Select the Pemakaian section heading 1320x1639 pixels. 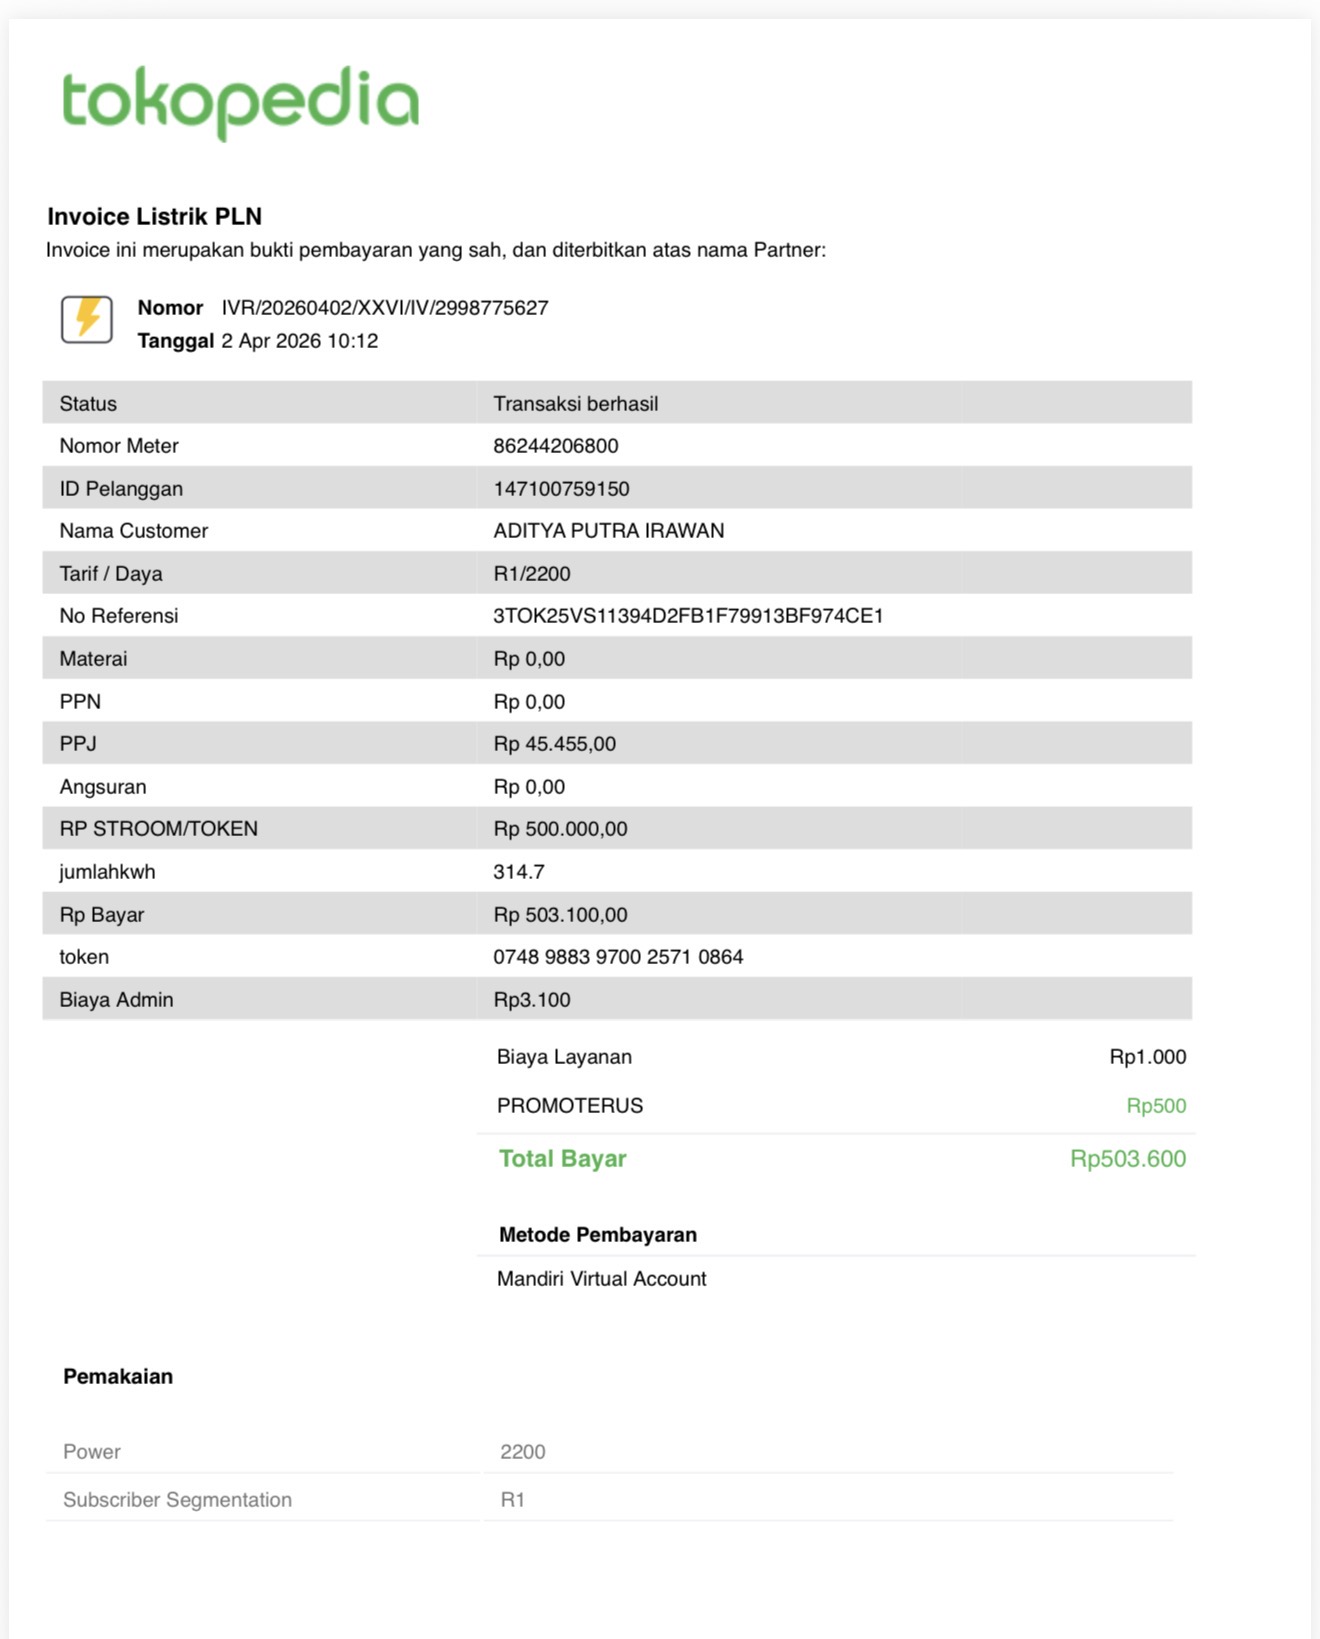tap(118, 1377)
